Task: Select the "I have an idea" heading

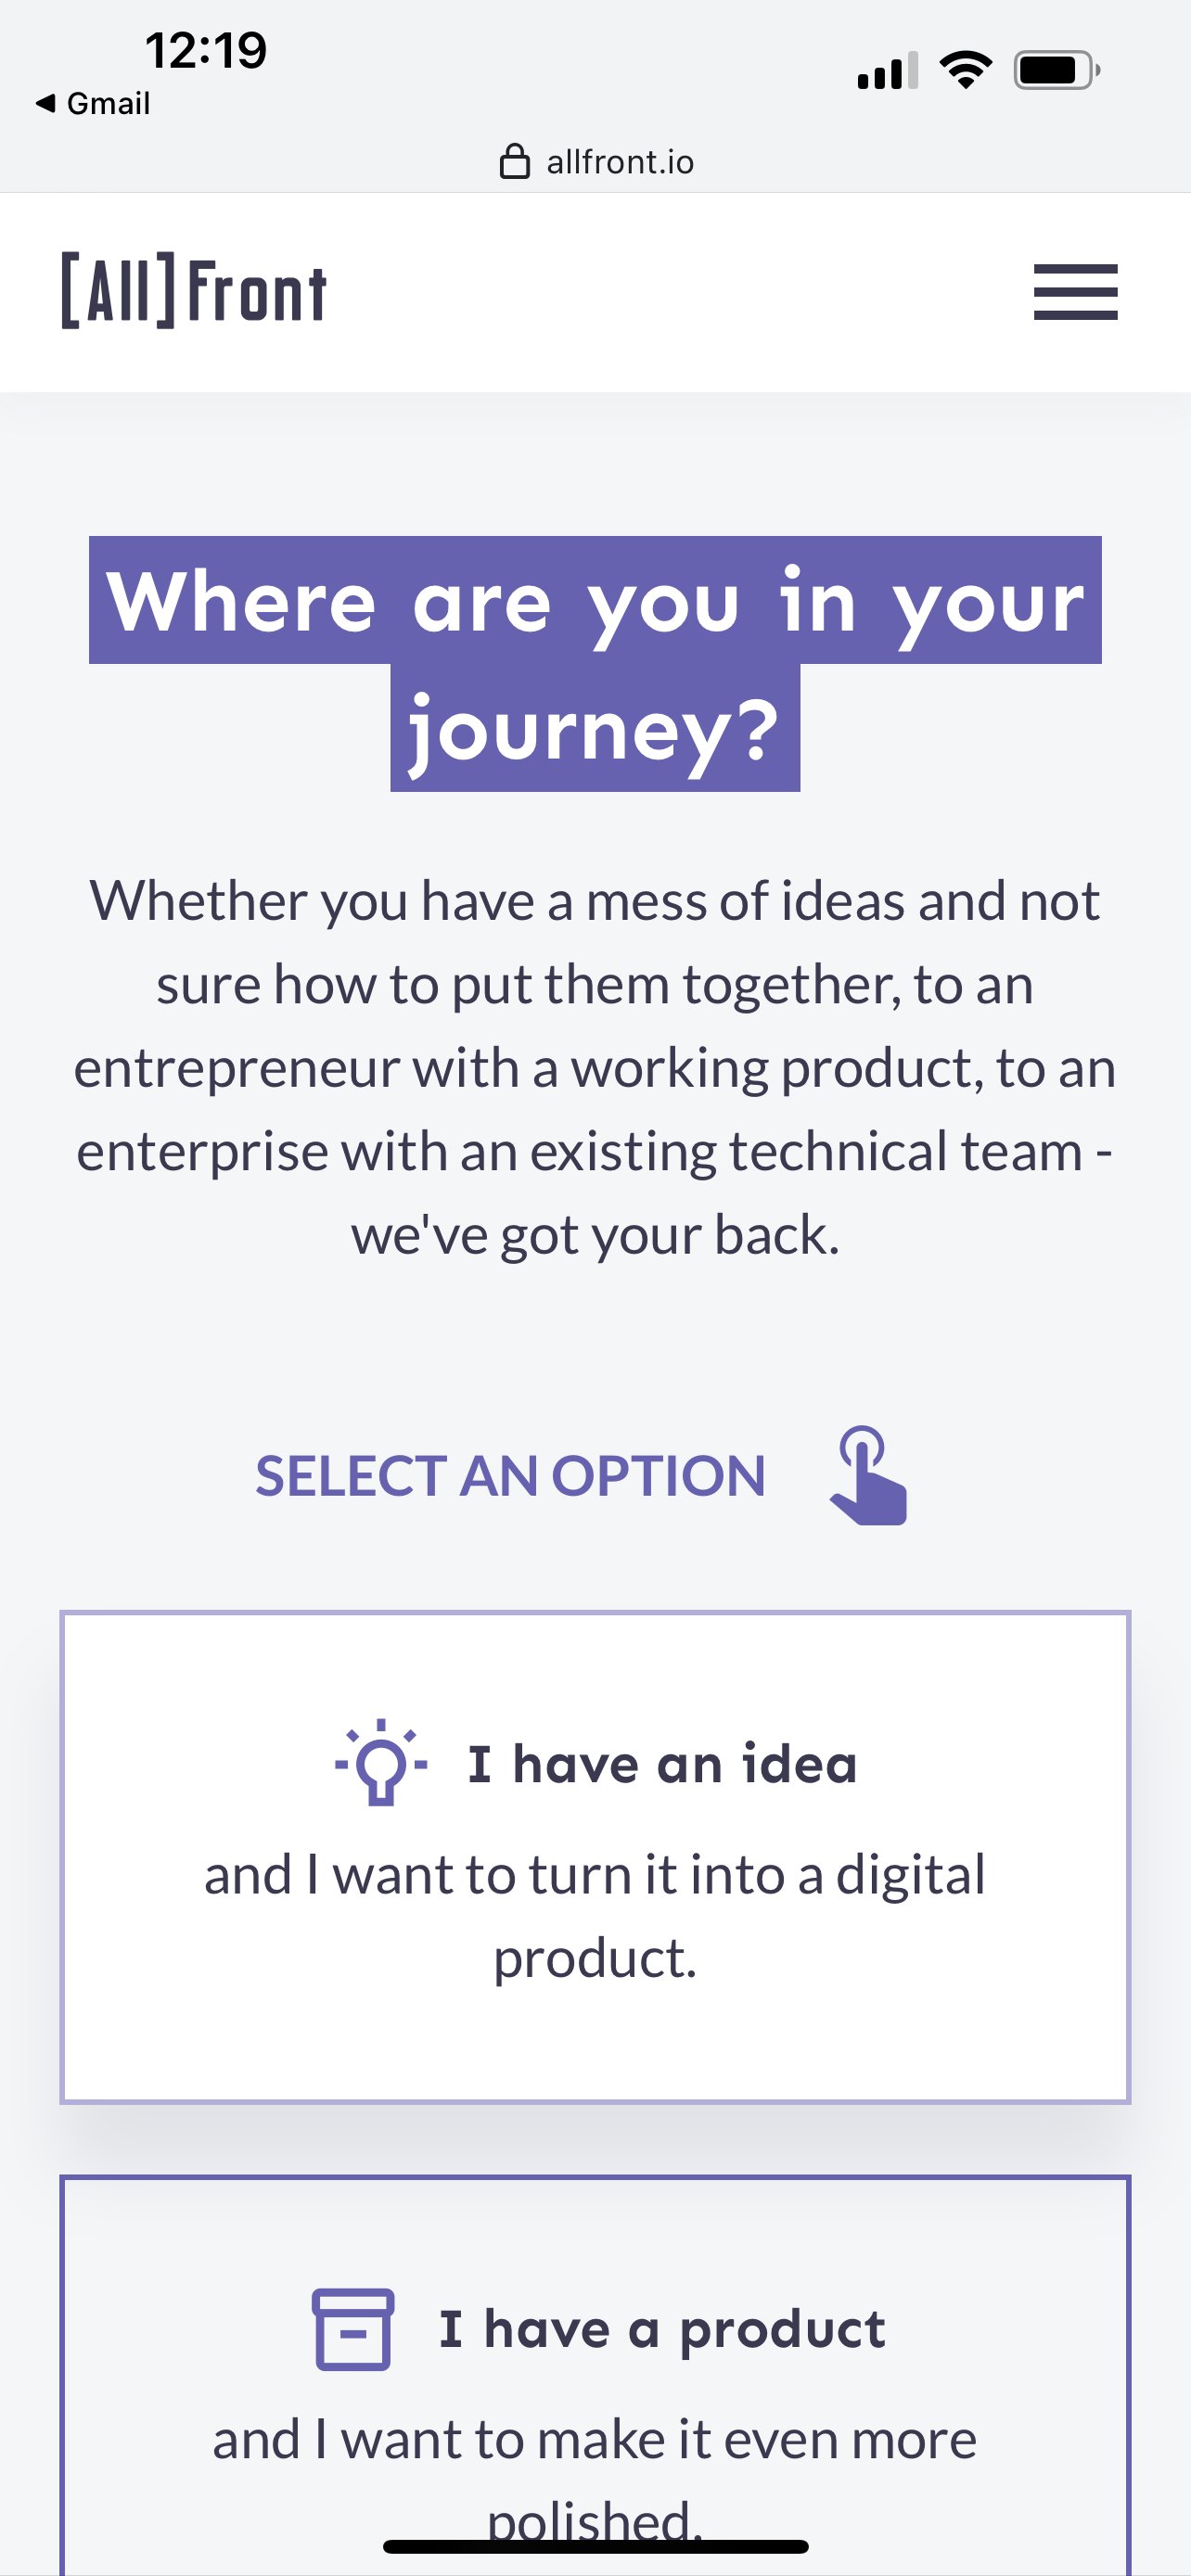Action: tap(662, 1764)
